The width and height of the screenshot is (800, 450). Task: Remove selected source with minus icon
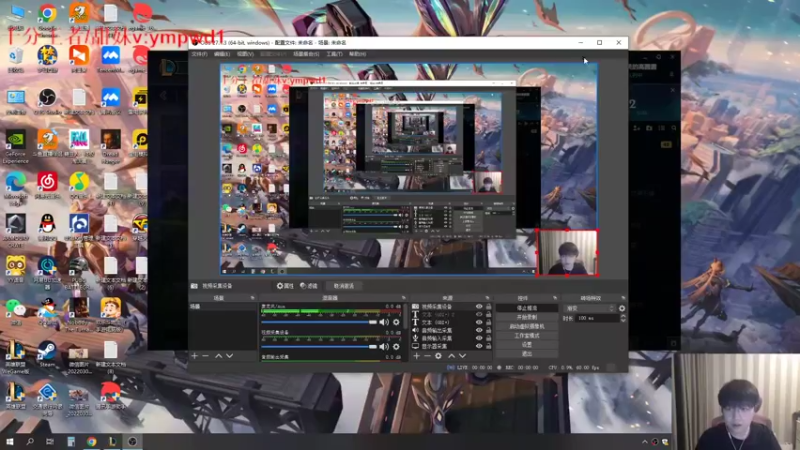point(427,356)
